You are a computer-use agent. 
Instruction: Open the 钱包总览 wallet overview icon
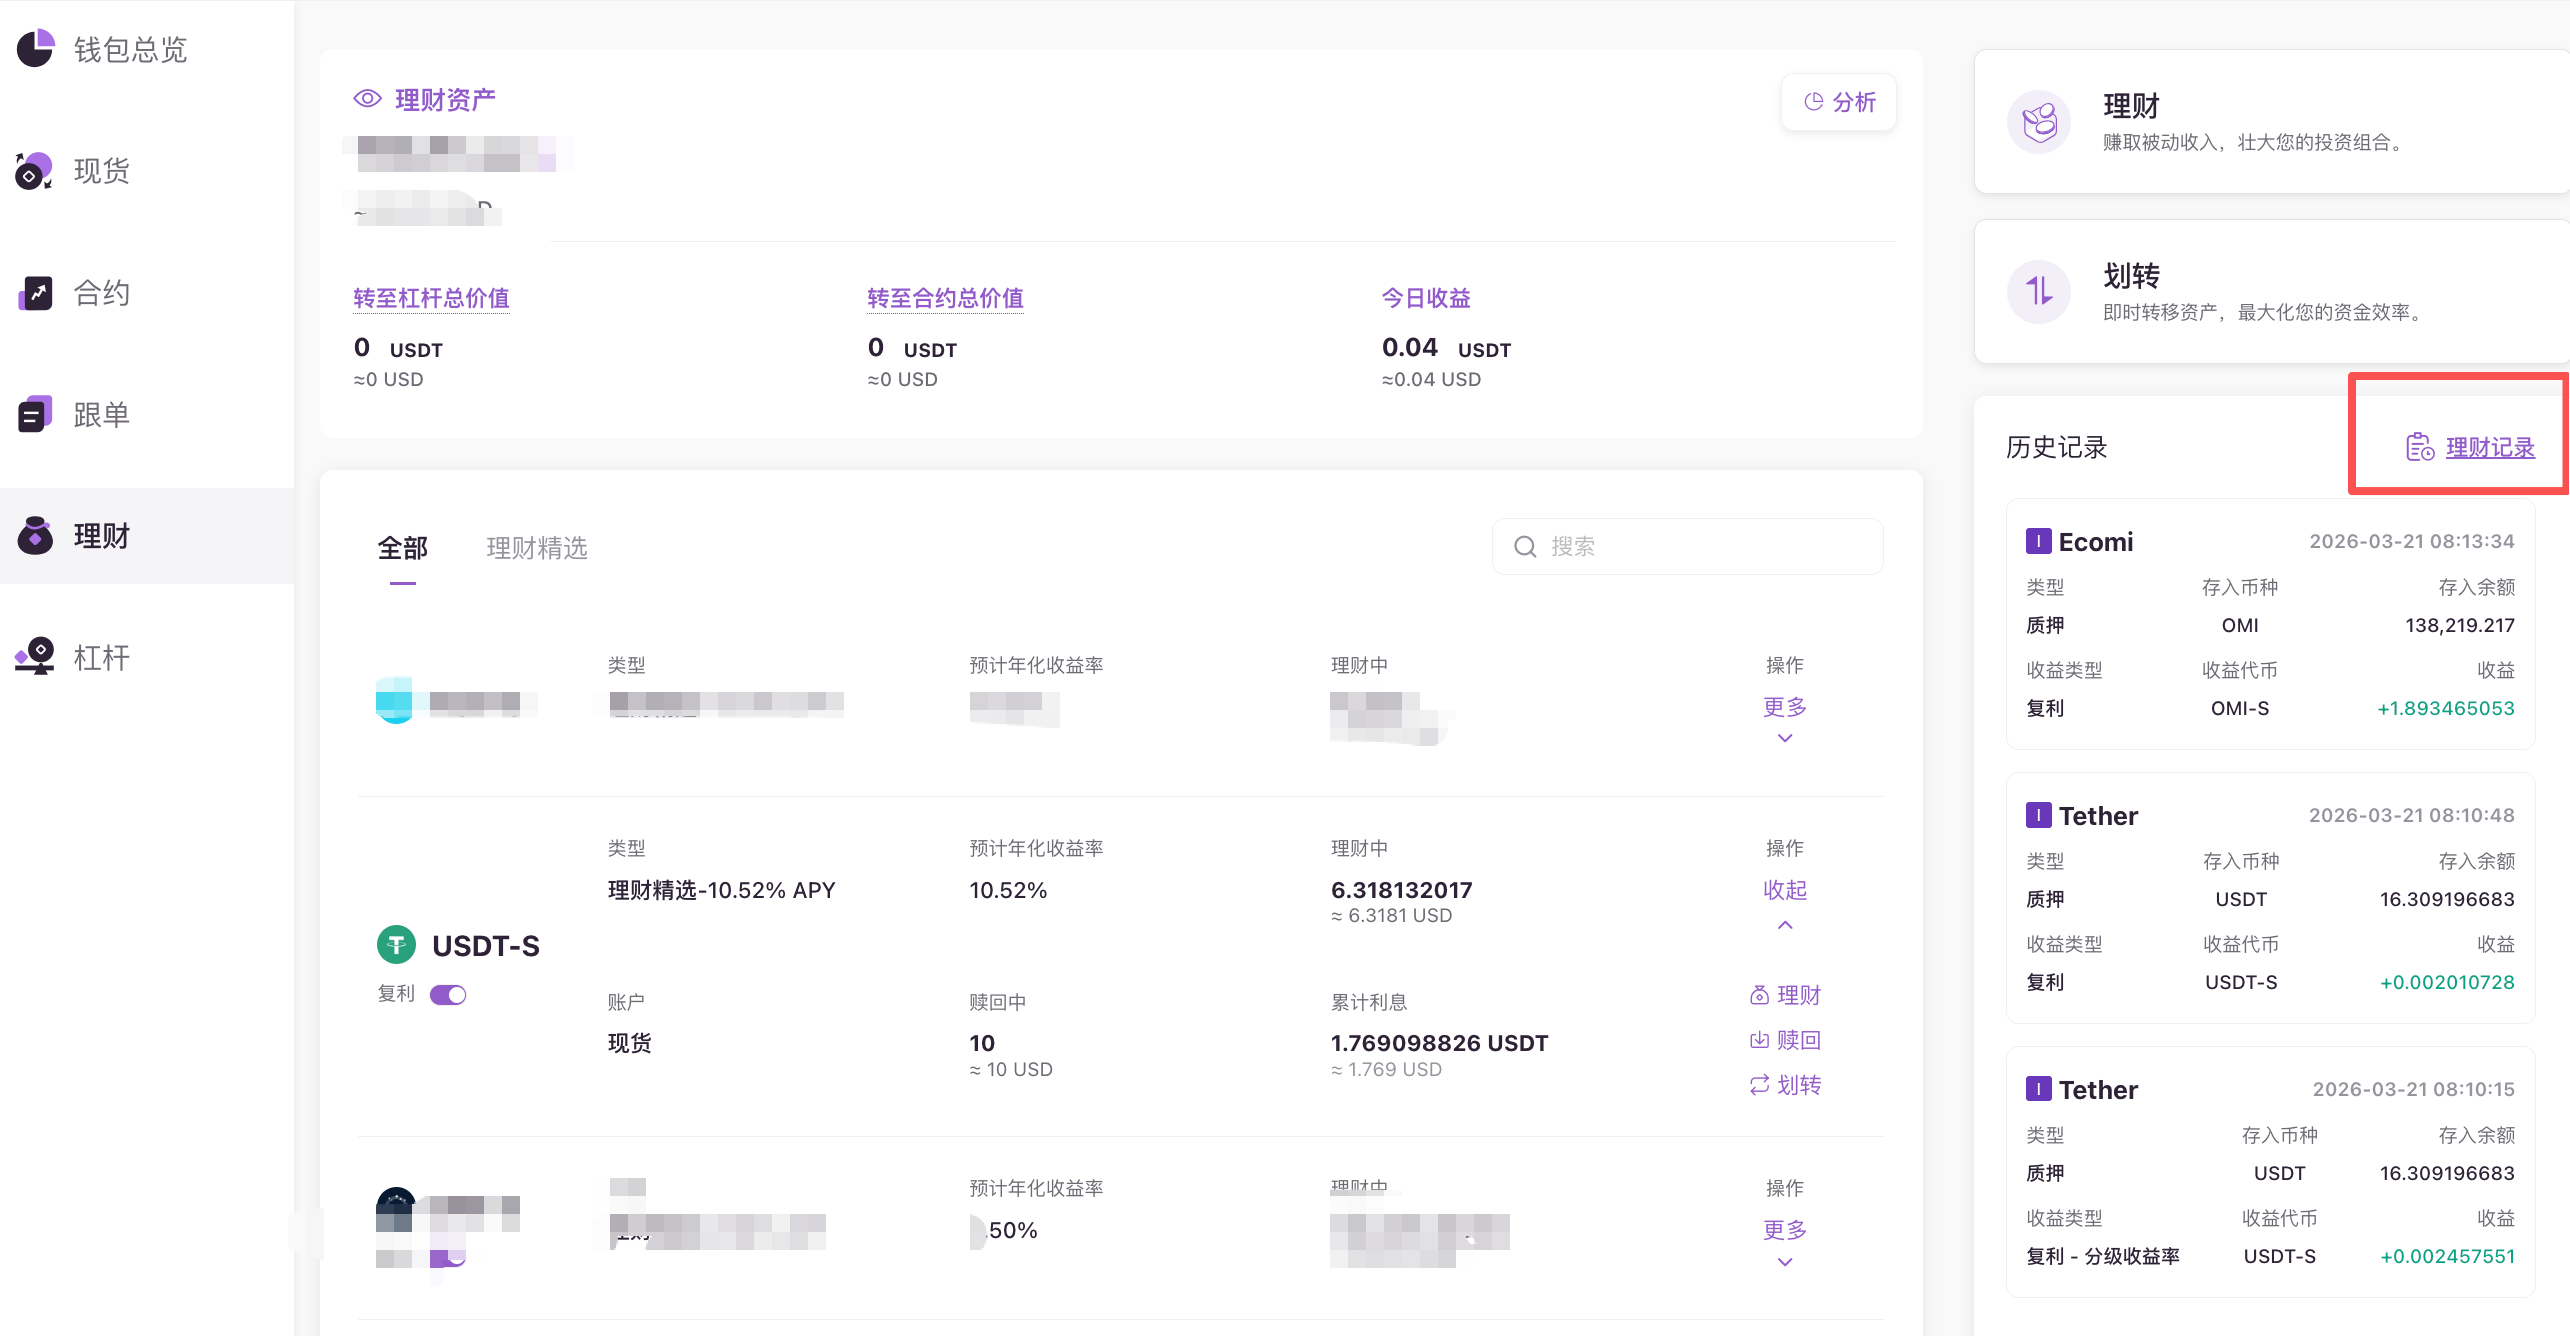click(36, 49)
